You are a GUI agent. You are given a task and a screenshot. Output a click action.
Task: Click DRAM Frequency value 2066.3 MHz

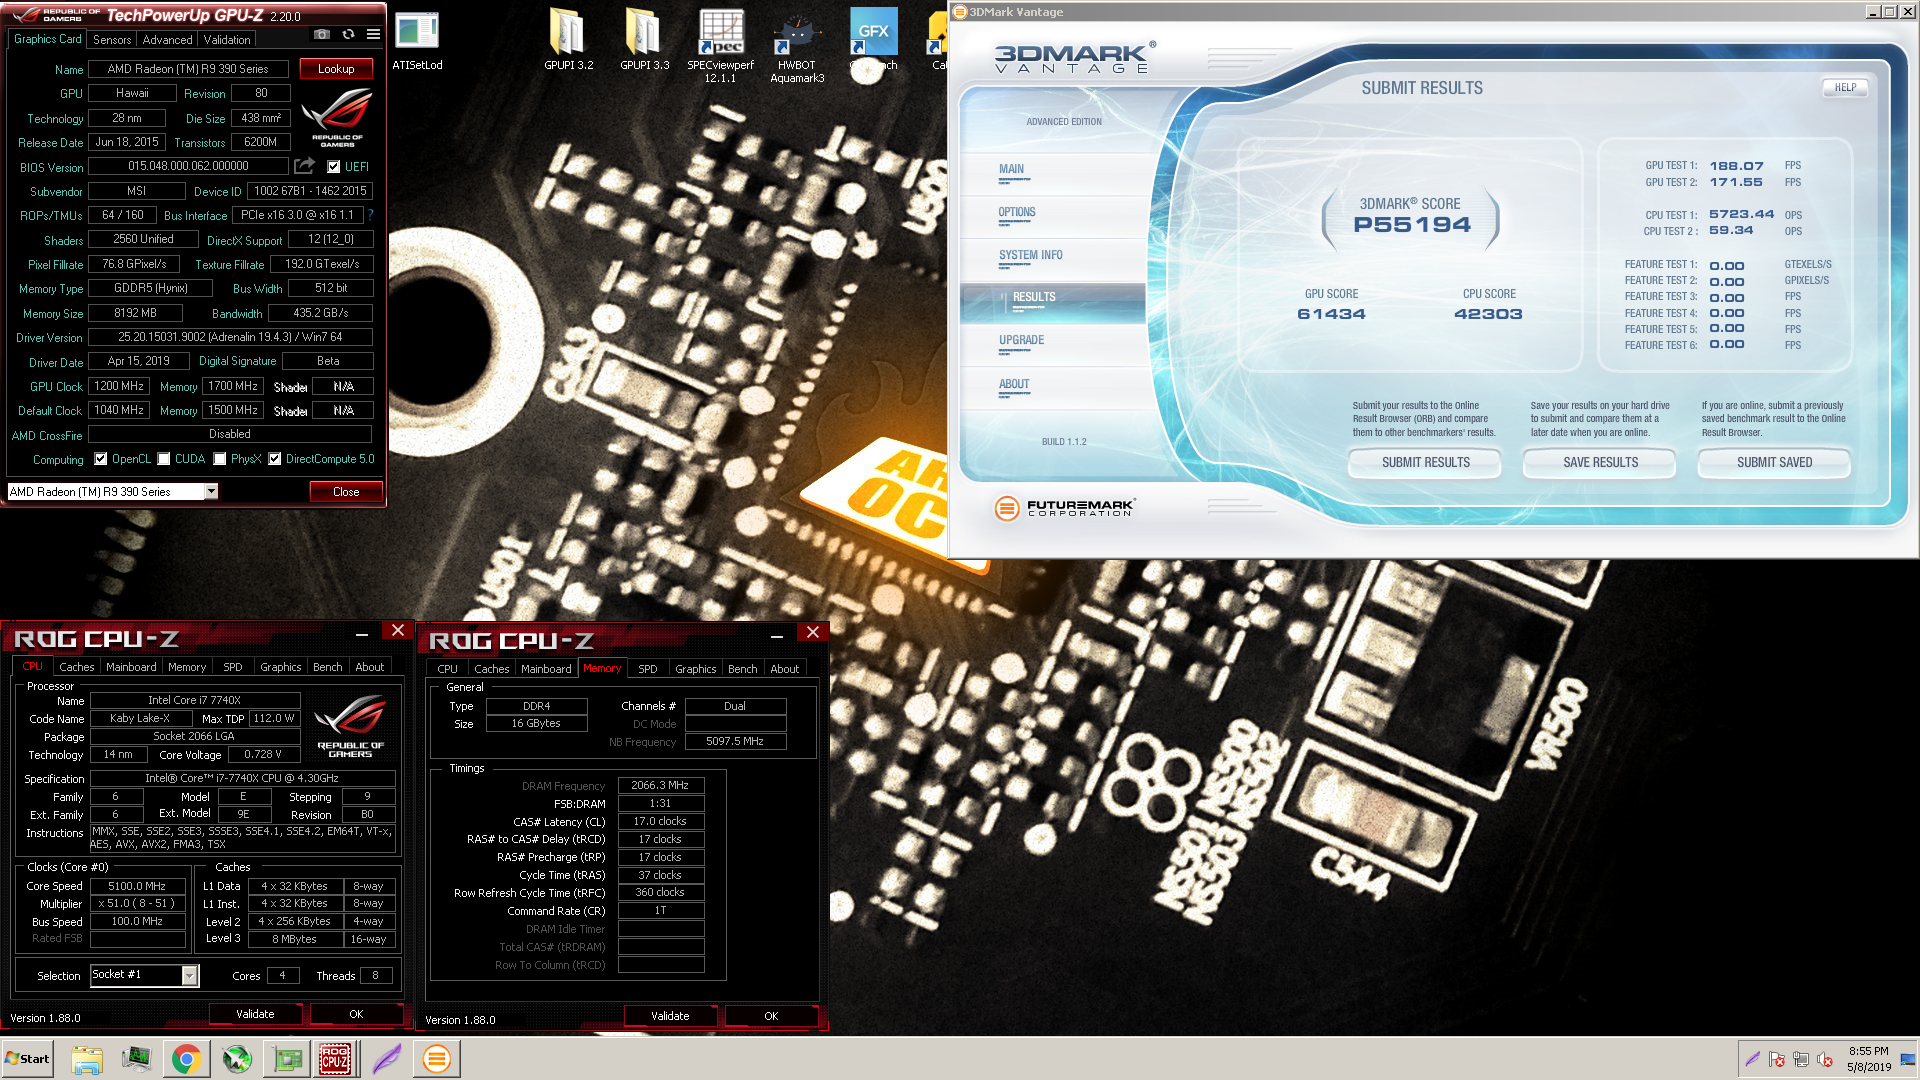point(660,786)
